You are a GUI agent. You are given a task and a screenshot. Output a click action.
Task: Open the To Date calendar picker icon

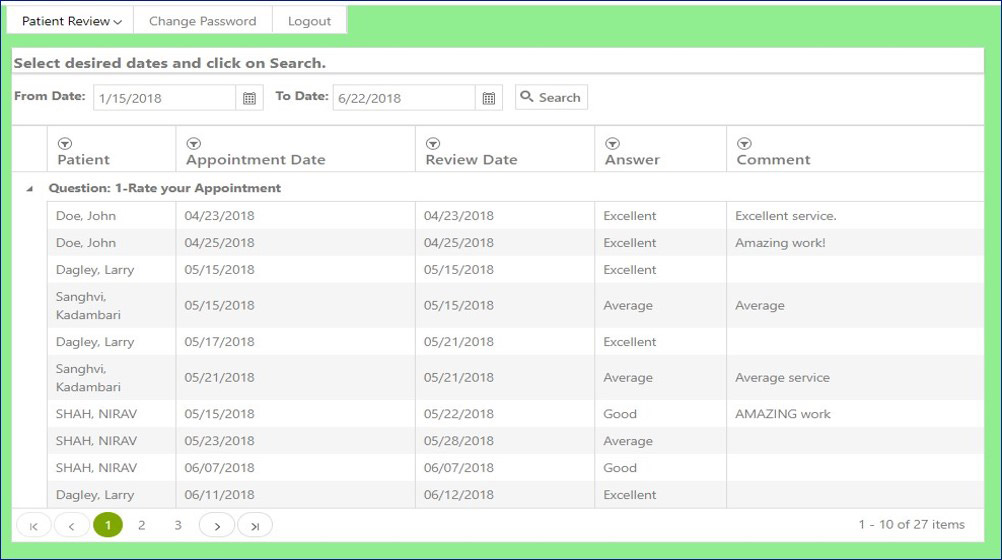coord(489,98)
